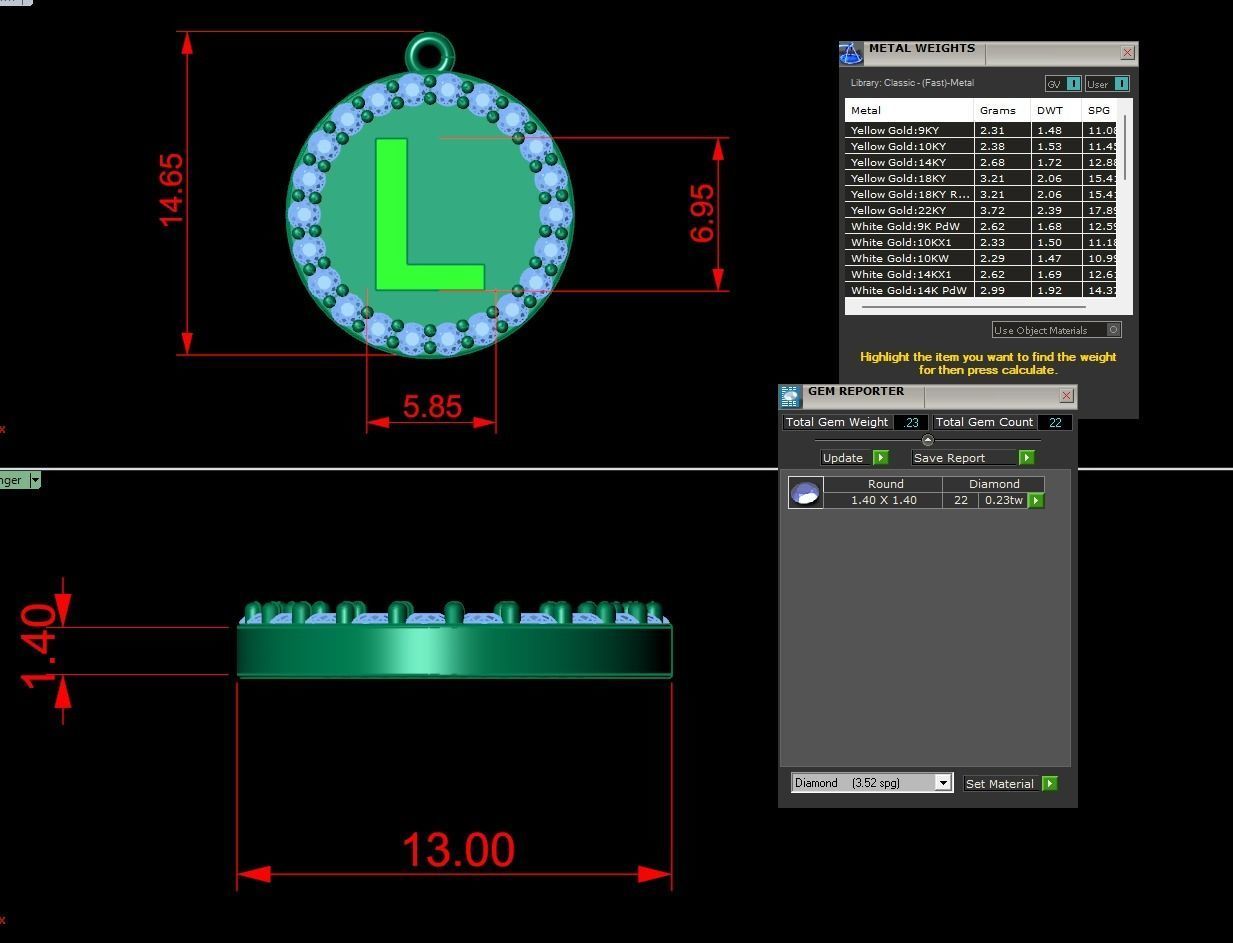The height and width of the screenshot is (943, 1233).
Task: Select the Yellow Gold:10KY row
Action: [981, 146]
